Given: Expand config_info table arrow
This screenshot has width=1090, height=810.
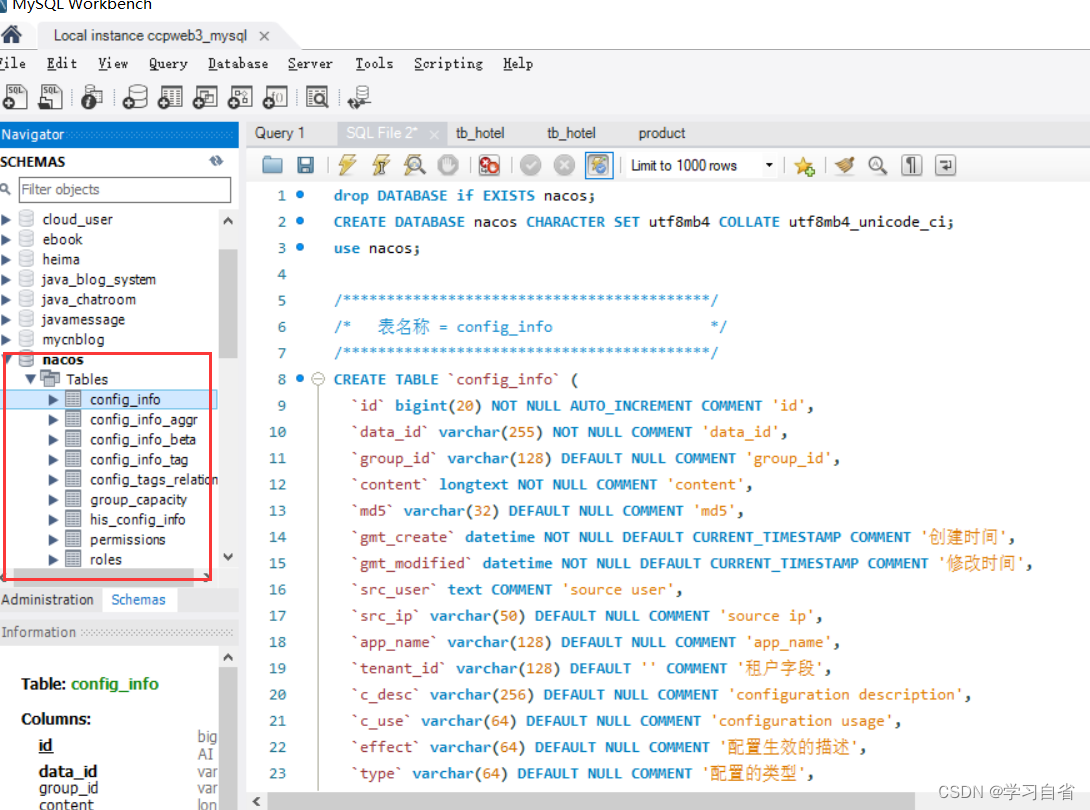Looking at the screenshot, I should [x=53, y=400].
